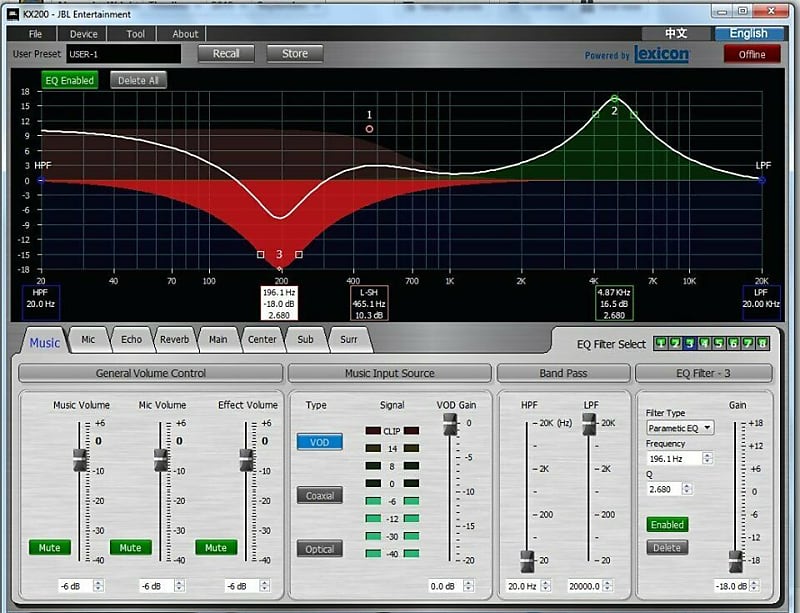Select EQ filter 2 button
800x613 pixels.
click(676, 344)
